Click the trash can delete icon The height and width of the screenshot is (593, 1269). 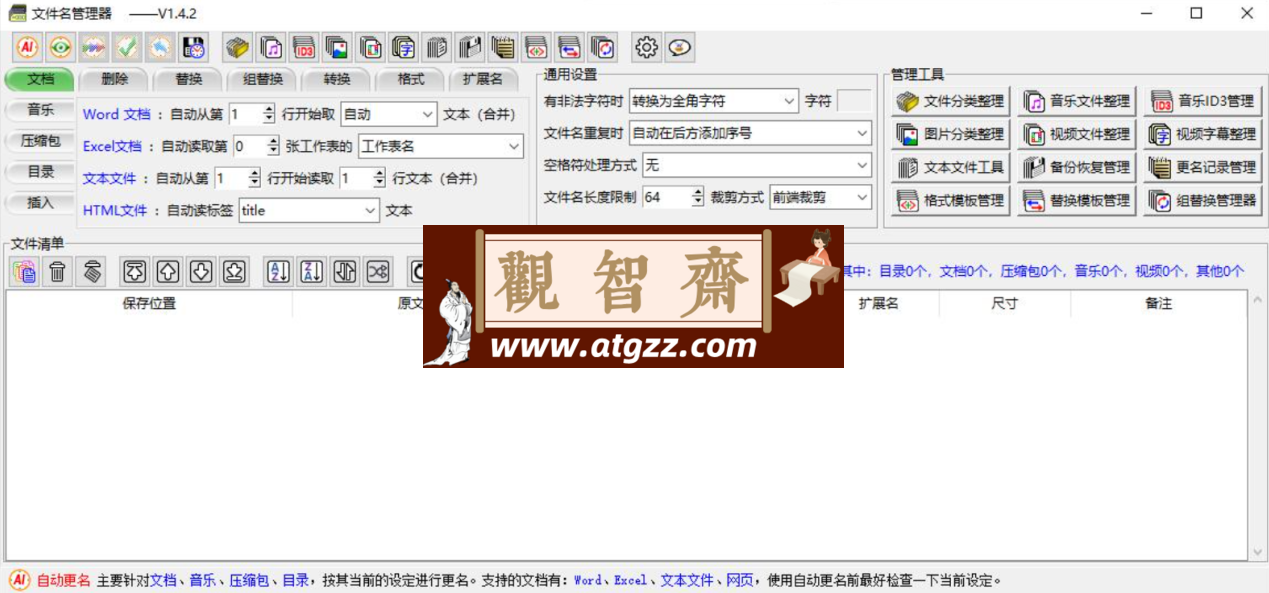click(58, 270)
